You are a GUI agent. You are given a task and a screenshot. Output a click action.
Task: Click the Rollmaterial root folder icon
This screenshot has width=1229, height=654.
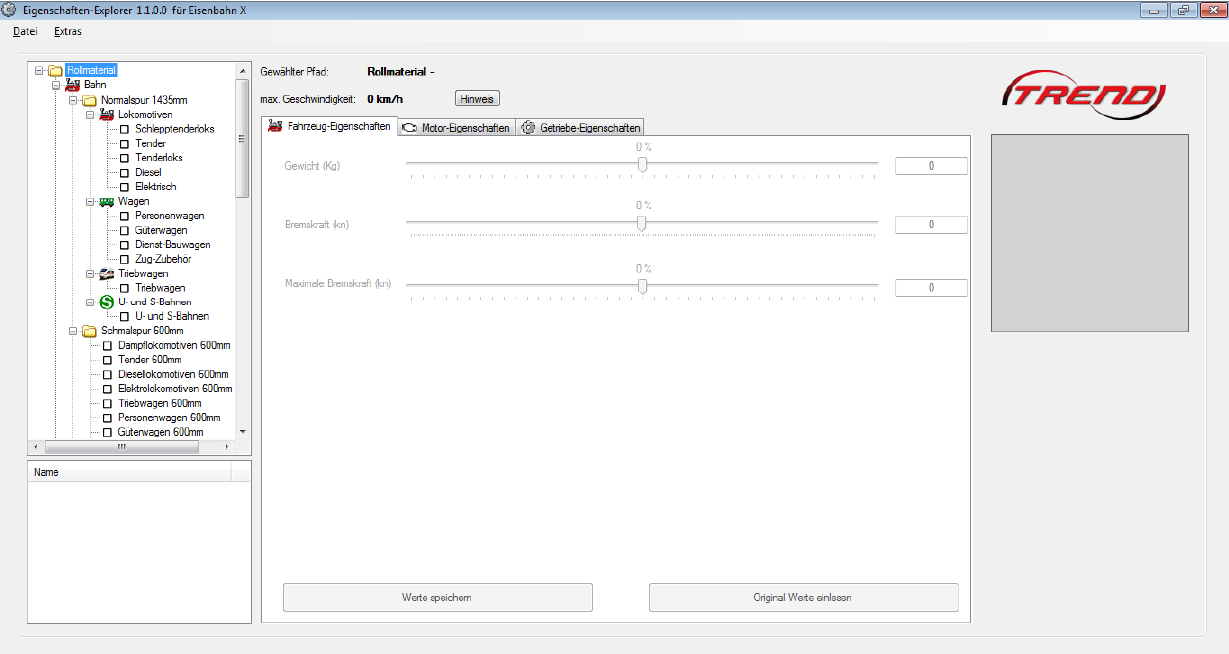pos(55,71)
